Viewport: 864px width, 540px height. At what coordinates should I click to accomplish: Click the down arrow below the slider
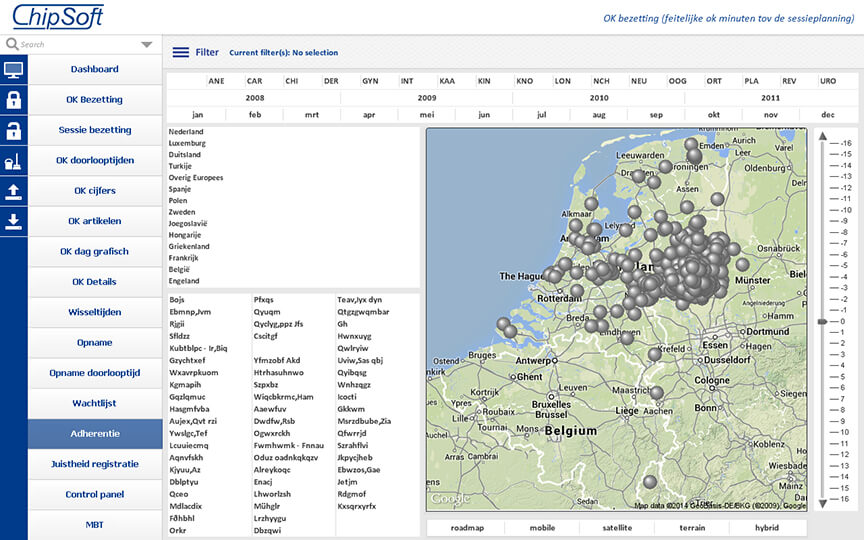click(x=823, y=504)
